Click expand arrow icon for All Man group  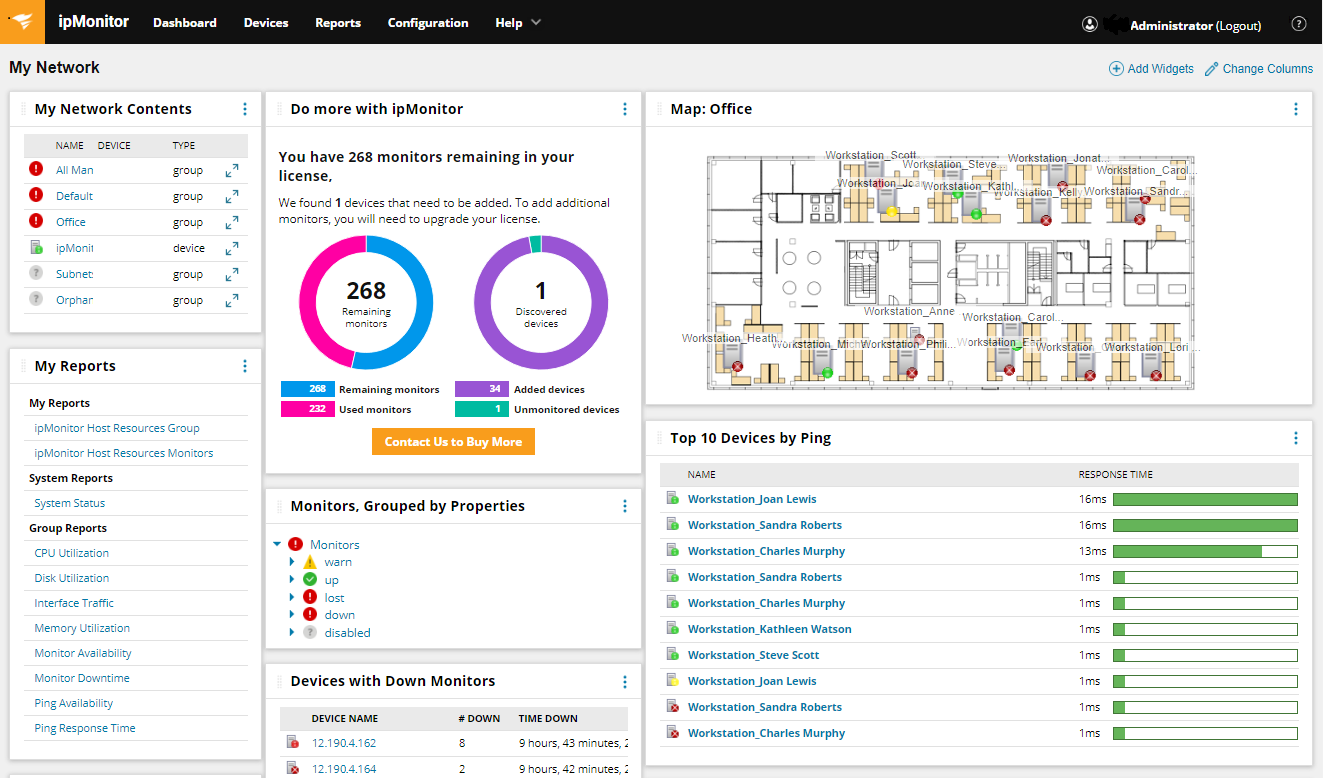coord(232,171)
